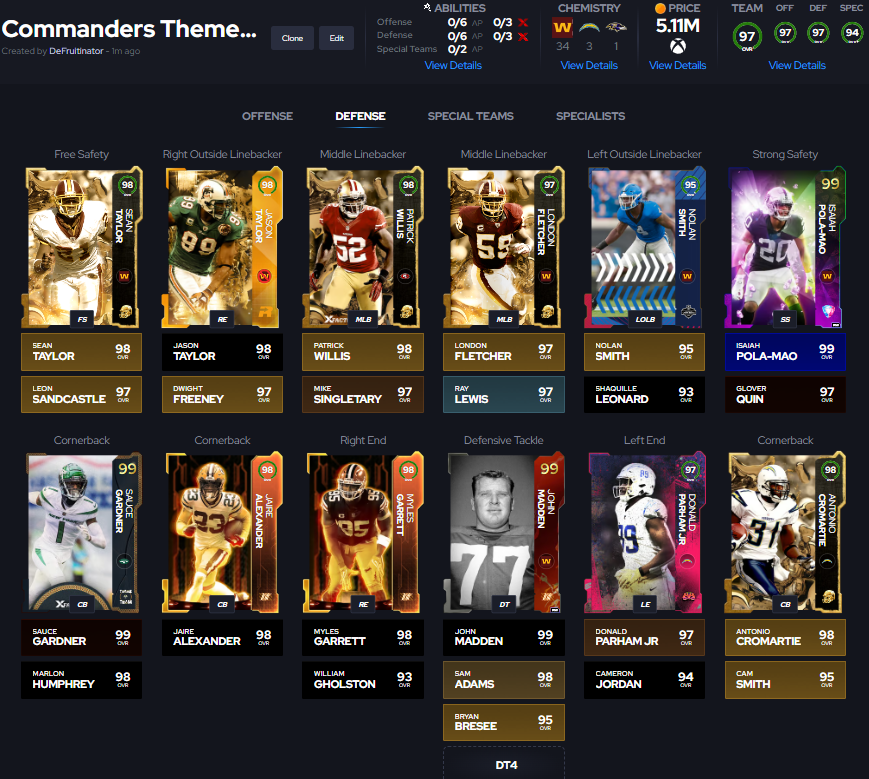
Task: Open the SPECIAL TEAMS tab
Action: coord(470,116)
